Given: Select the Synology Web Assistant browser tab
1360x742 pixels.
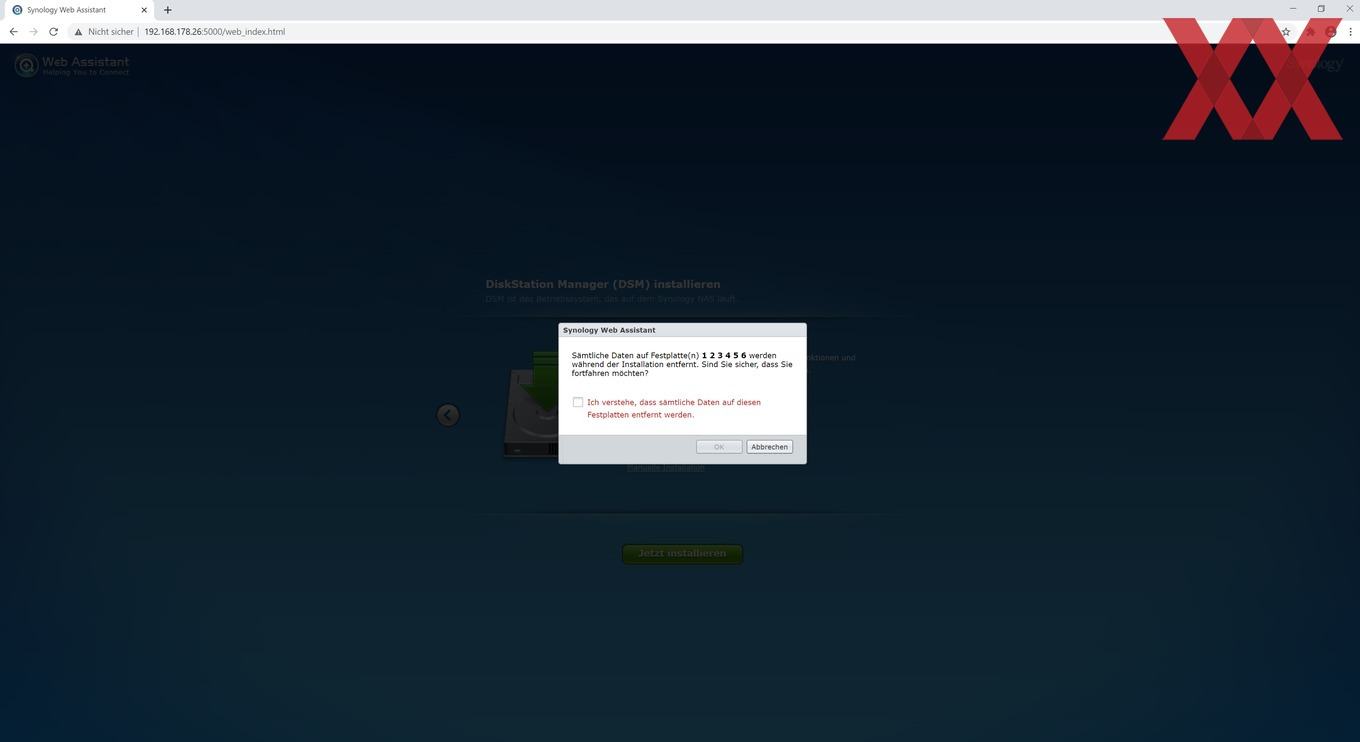Looking at the screenshot, I should pyautogui.click(x=78, y=10).
